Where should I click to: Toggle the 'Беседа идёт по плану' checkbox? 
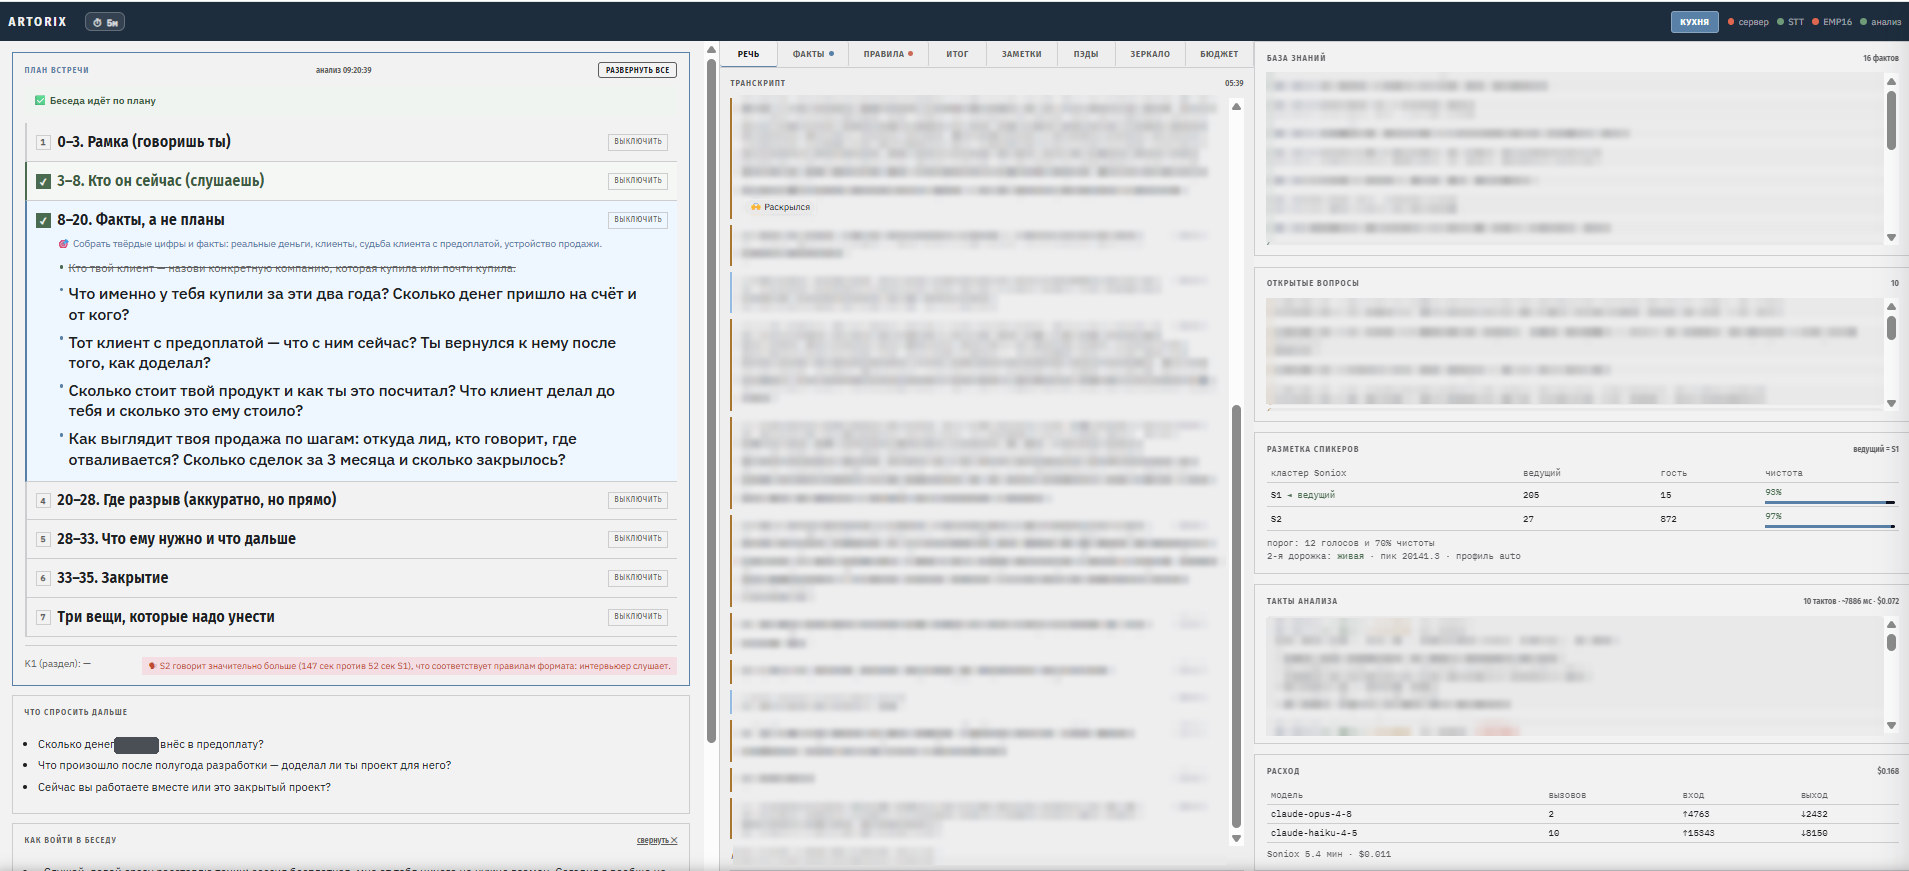(x=40, y=101)
